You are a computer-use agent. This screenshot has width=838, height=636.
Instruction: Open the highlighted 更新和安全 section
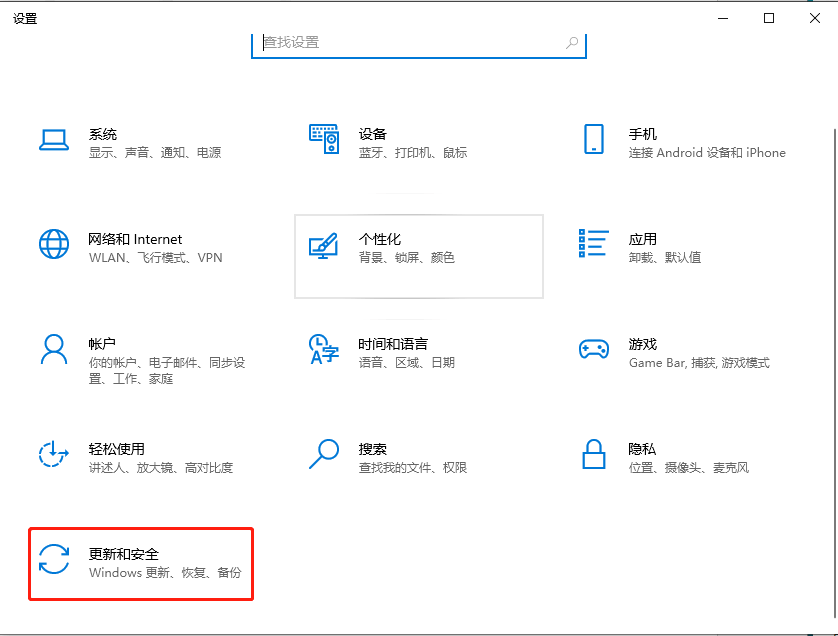tap(140, 562)
